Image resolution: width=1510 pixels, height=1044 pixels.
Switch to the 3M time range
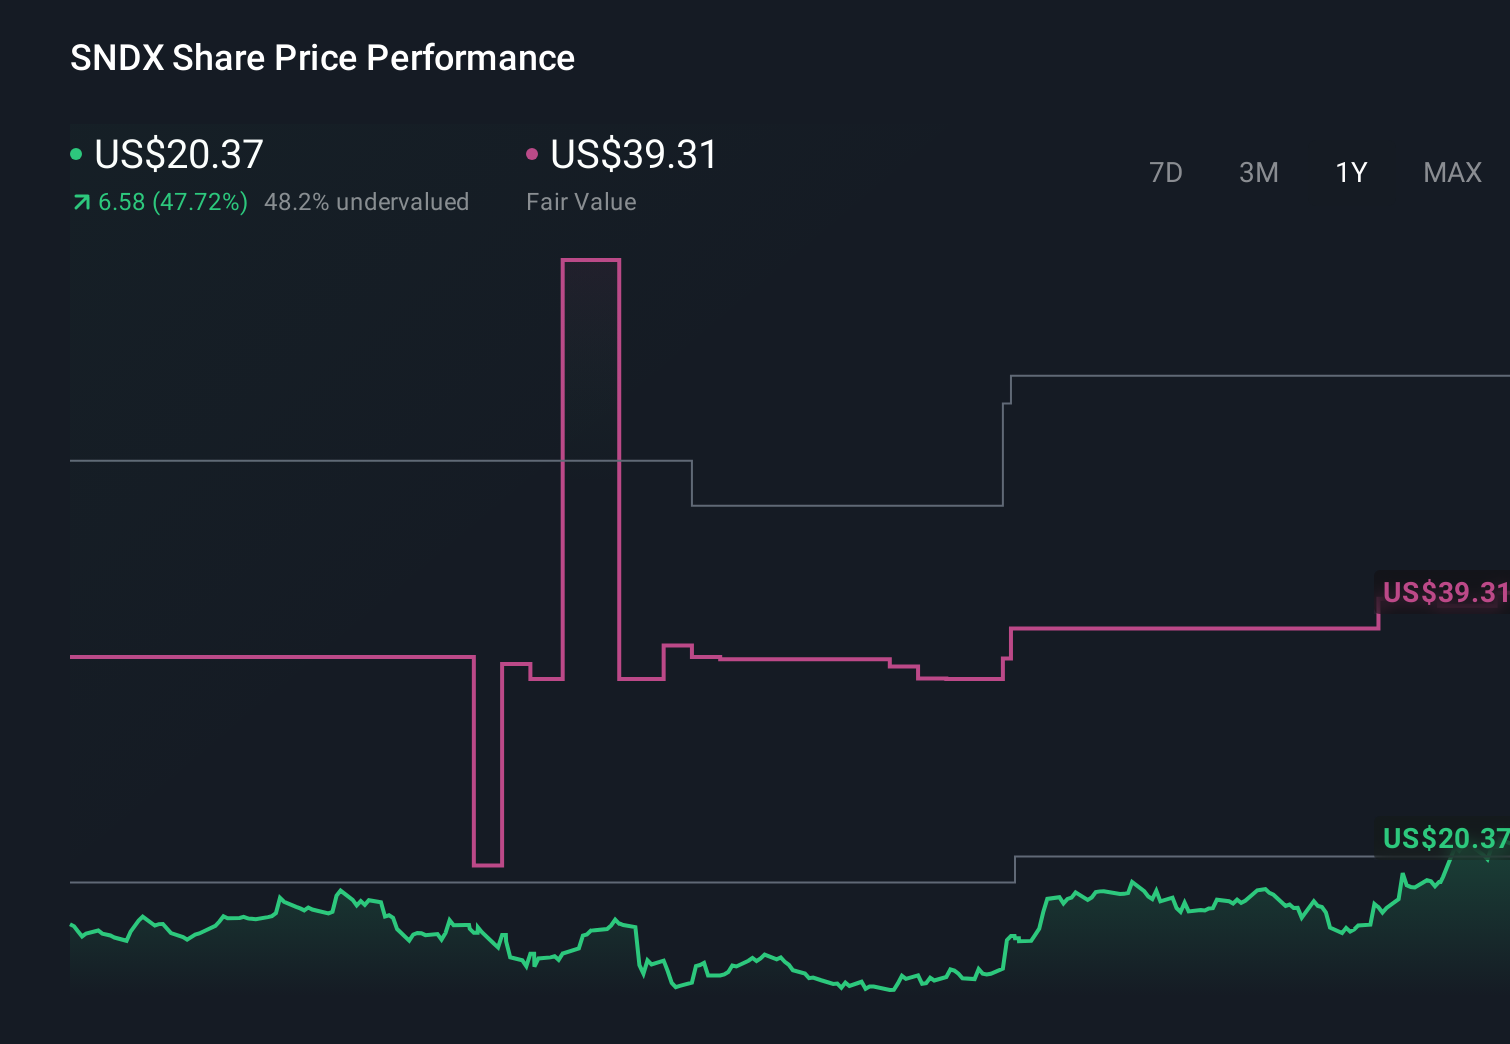[1258, 172]
